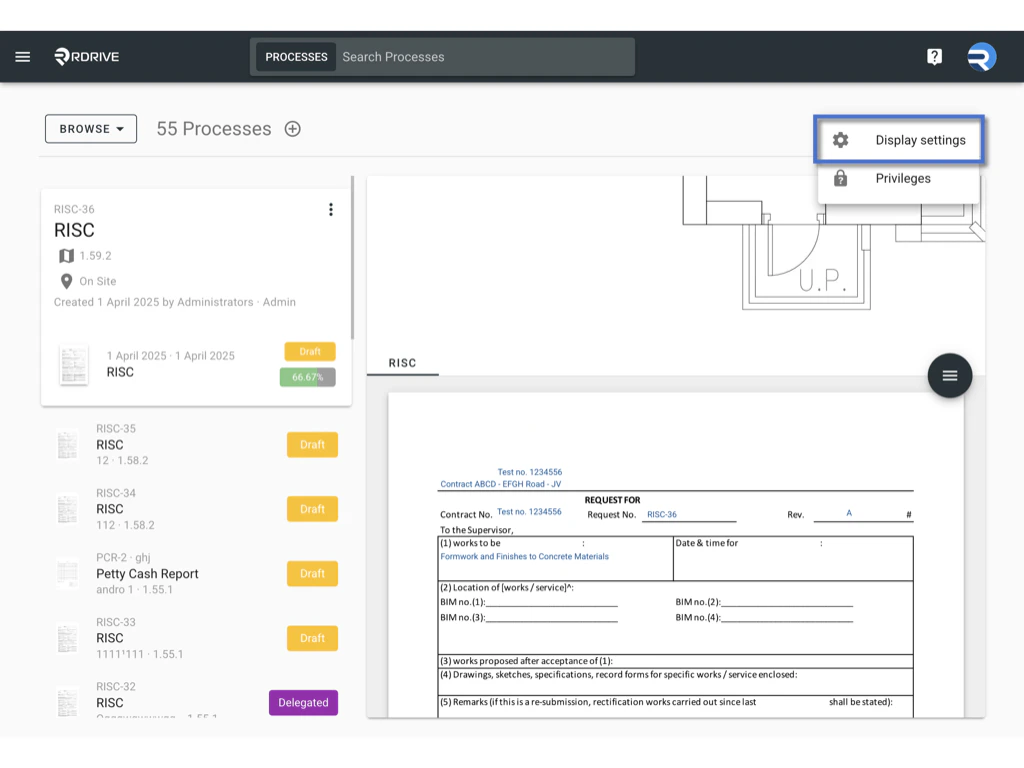Click the 'RISC-36' Request No. value
The width and height of the screenshot is (1024, 768).
[x=662, y=515]
